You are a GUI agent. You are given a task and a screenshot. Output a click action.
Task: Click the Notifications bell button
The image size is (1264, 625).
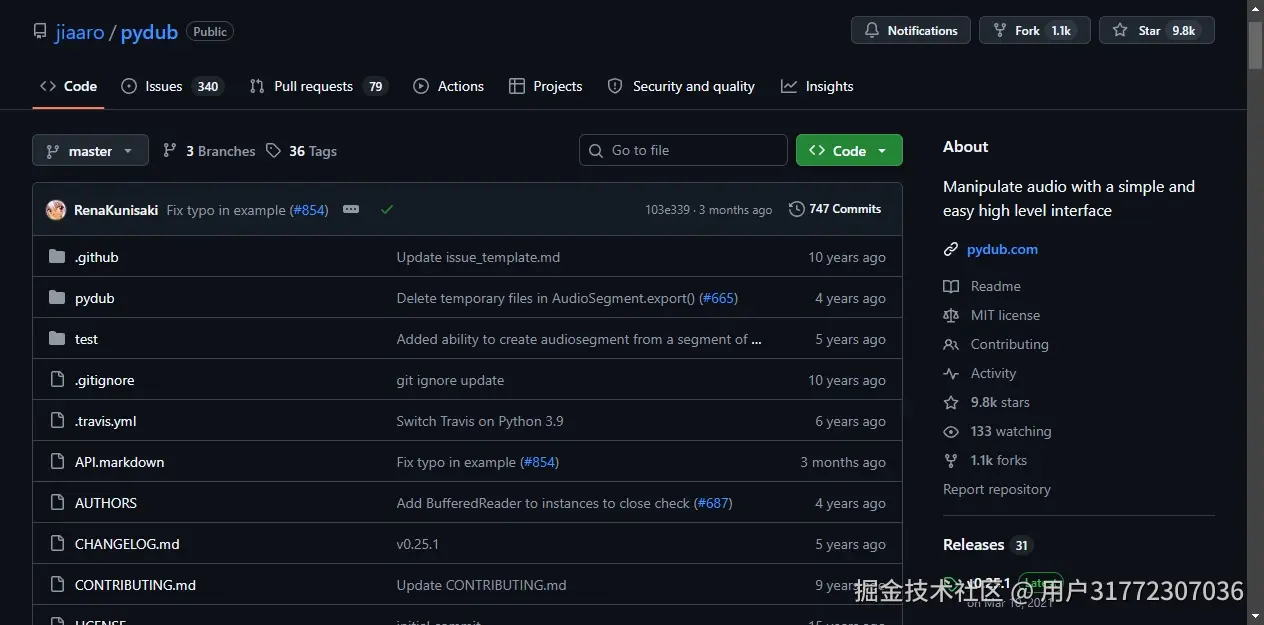(x=911, y=30)
